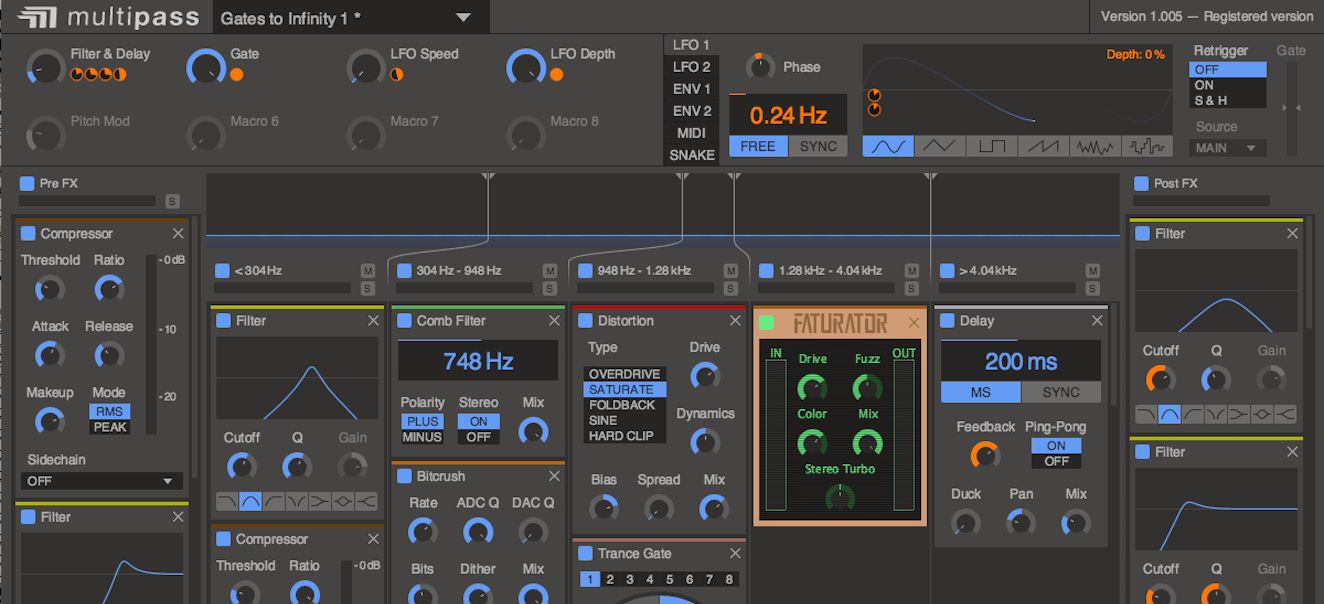
Task: Open the Sidechain OFF dropdown
Action: pyautogui.click(x=100, y=481)
